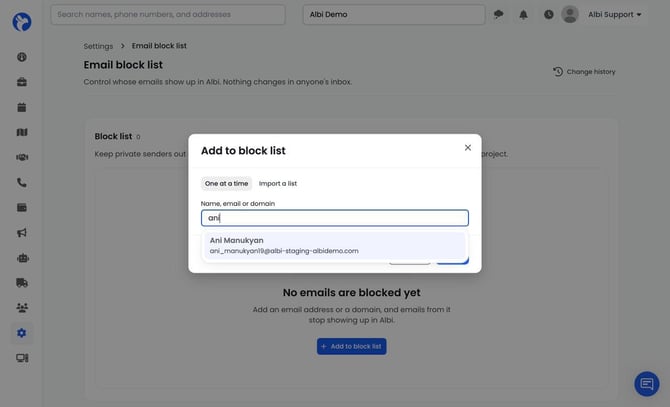Click the Control whose emails show up description
Image resolution: width=670 pixels, height=407 pixels.
point(217,82)
